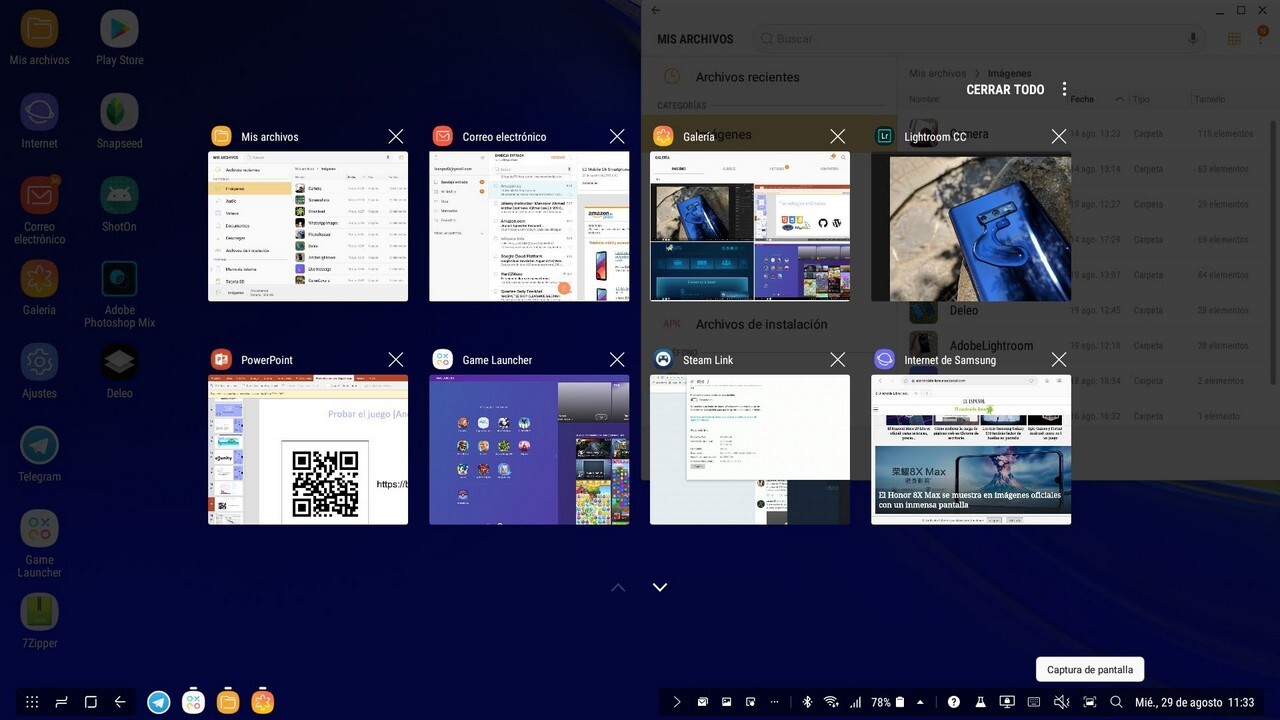Launch ShotOn app from desktop
Viewport: 1280px width, 720px height.
click(x=119, y=204)
